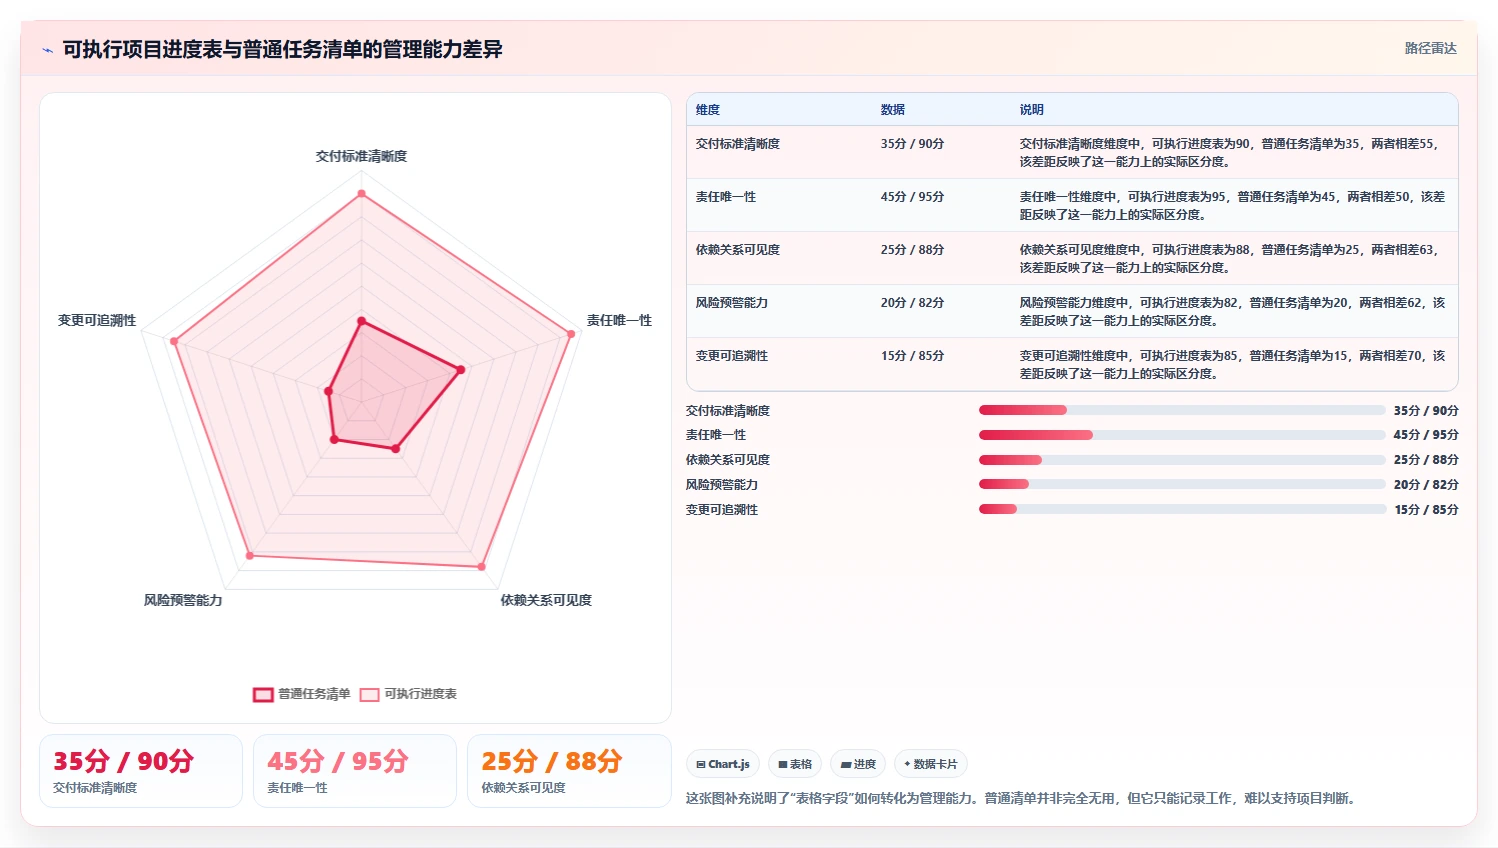Click outer radar point on 依赖关系可见度 axis

481,567
